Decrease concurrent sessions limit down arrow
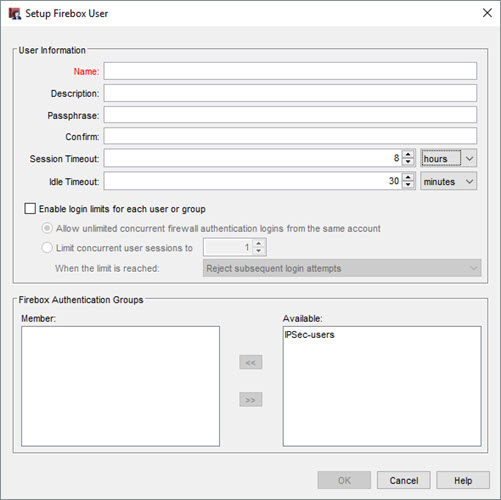The height and width of the screenshot is (500, 501). click(x=259, y=251)
